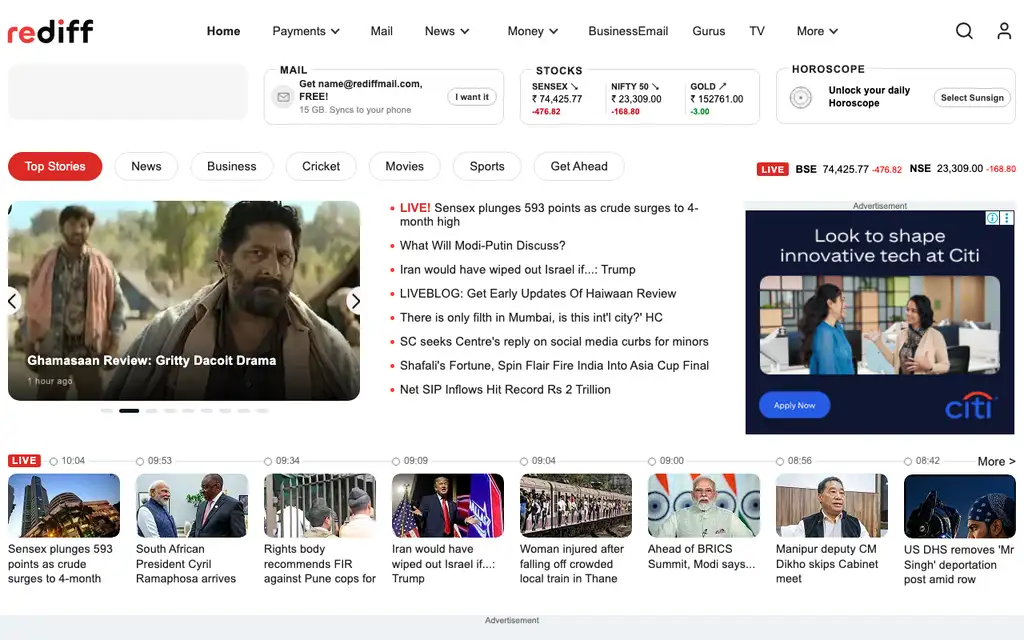Click BSE 74,425.77 ticker value
The height and width of the screenshot is (640, 1024).
coord(848,169)
